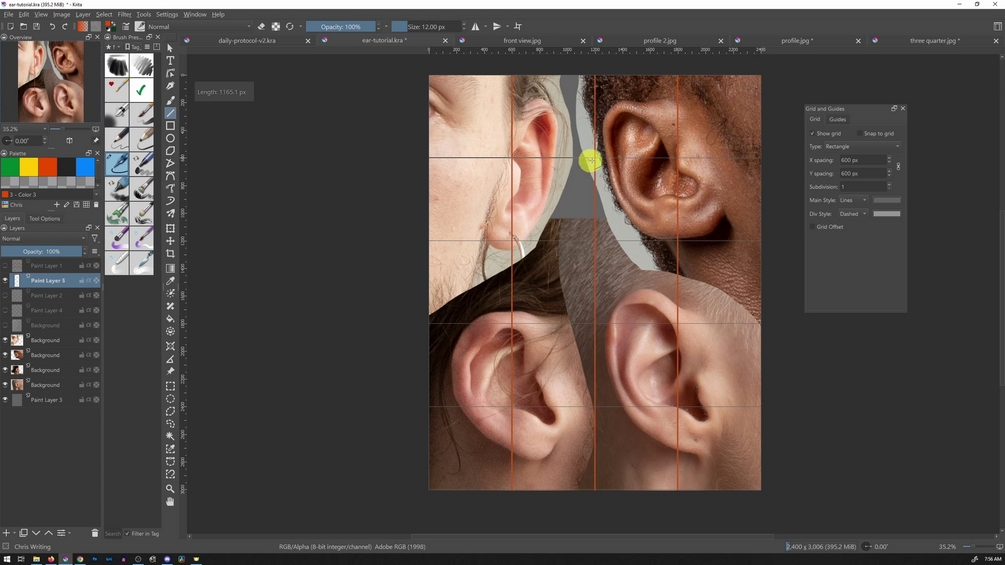Viewport: 1005px width, 565px height.
Task: Pick the Move tool in toolbox
Action: pos(170,241)
